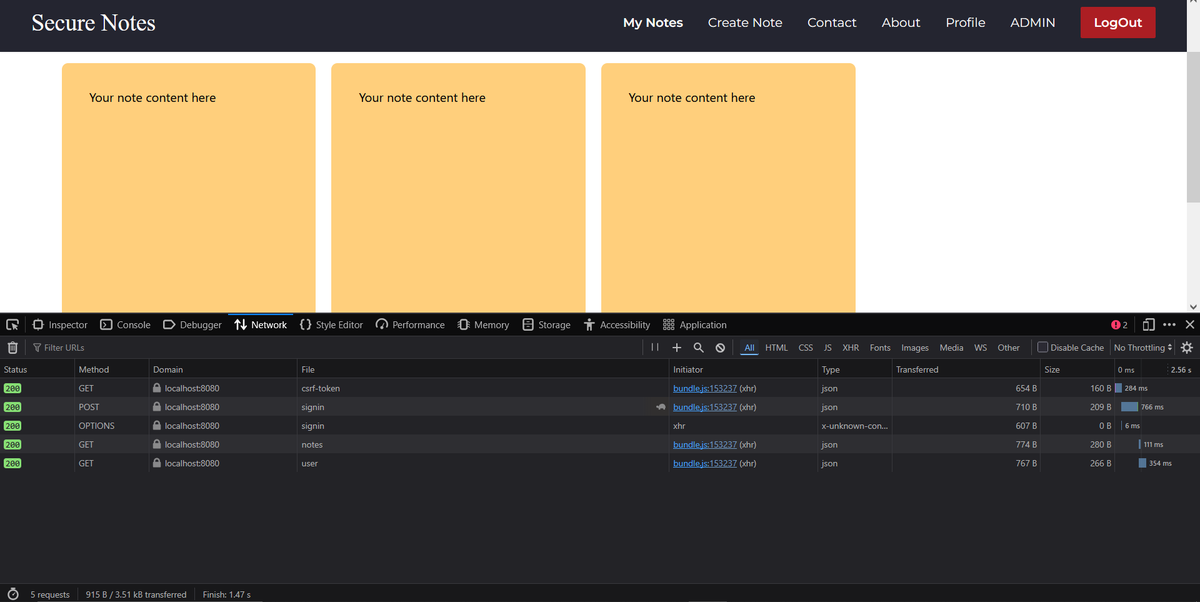Image resolution: width=1200 pixels, height=602 pixels.
Task: Select the All filter
Action: (750, 348)
